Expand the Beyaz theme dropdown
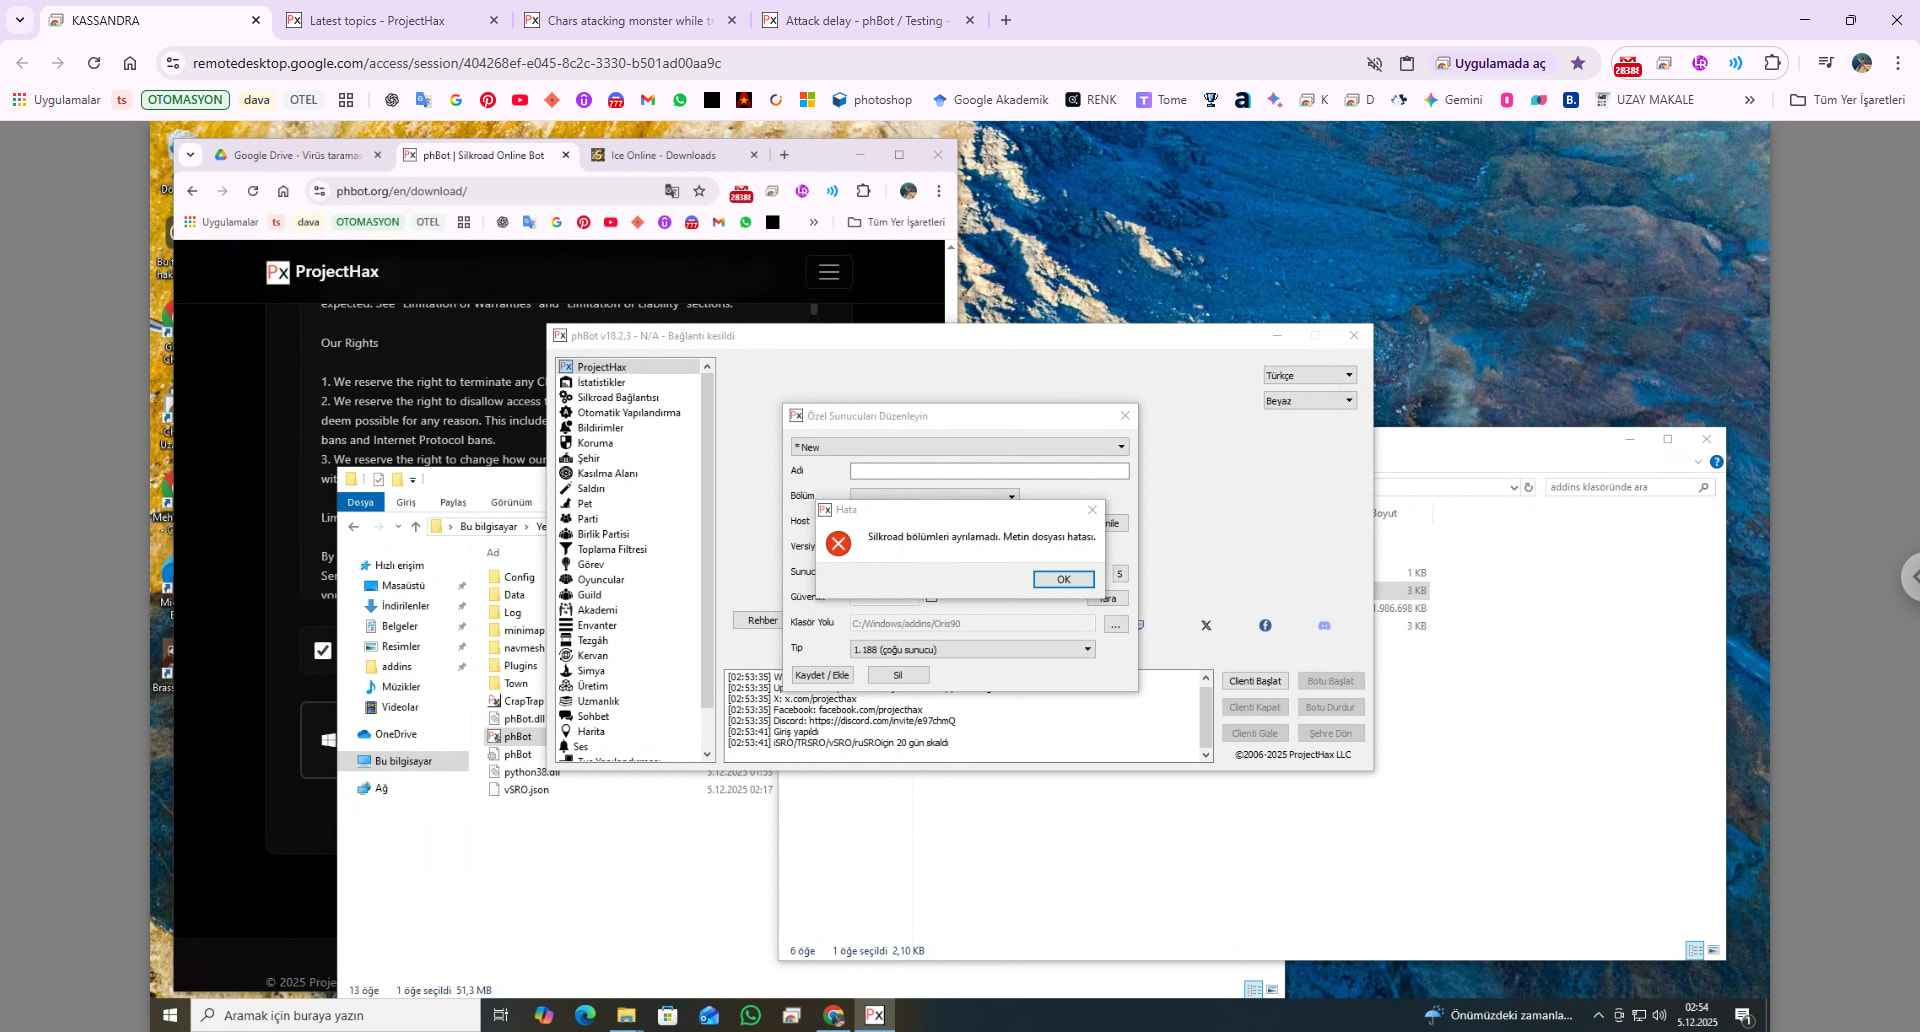Screen dimensions: 1920x1032 pyautogui.click(x=1309, y=401)
